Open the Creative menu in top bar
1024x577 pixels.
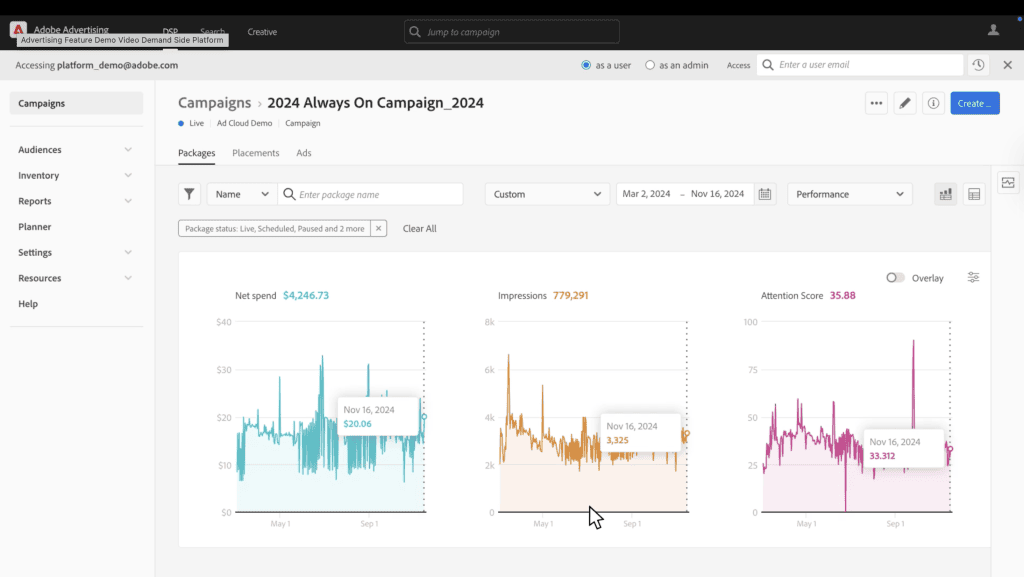262,31
